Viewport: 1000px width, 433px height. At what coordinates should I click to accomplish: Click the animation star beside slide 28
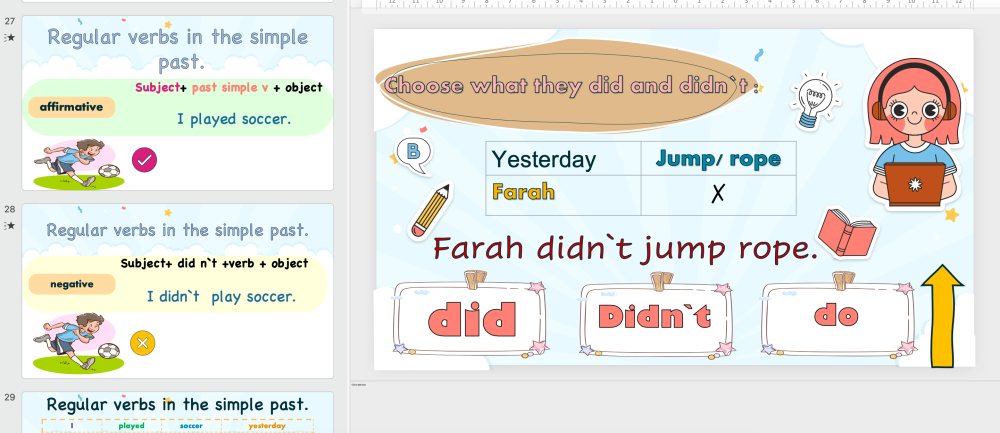[10, 226]
